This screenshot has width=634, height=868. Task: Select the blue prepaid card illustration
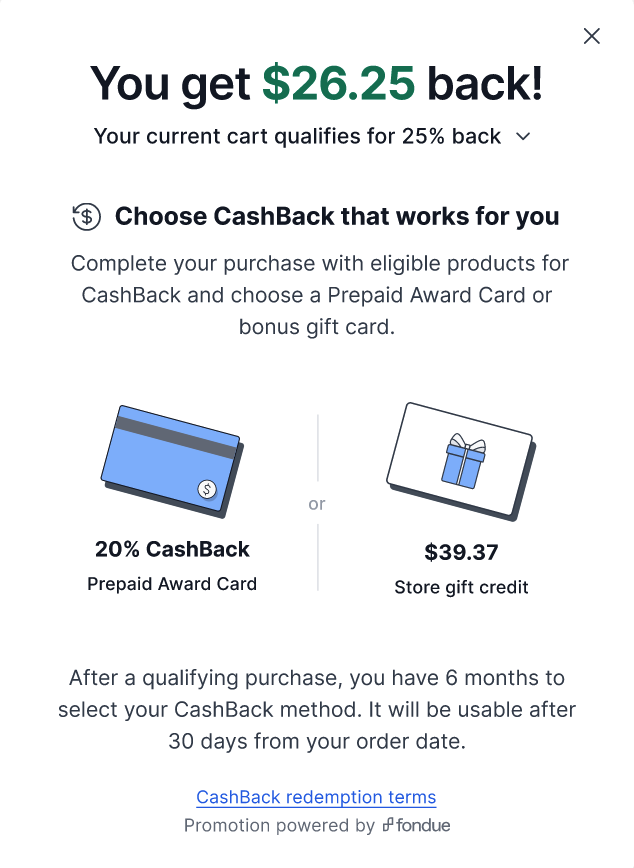173,461
